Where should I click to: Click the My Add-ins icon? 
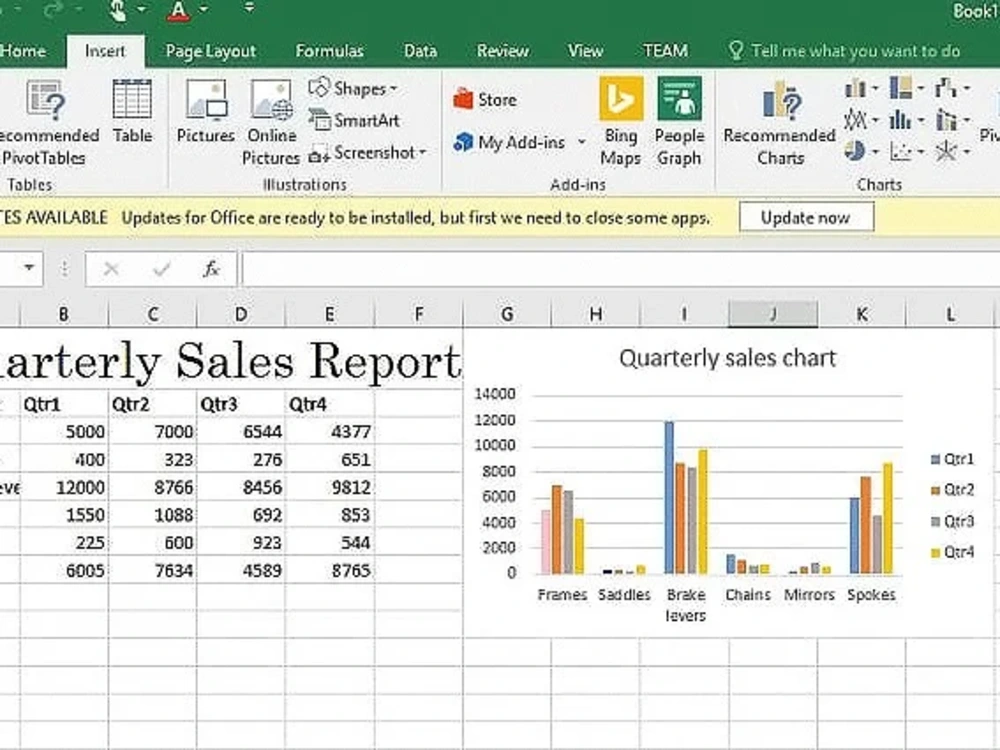click(463, 142)
